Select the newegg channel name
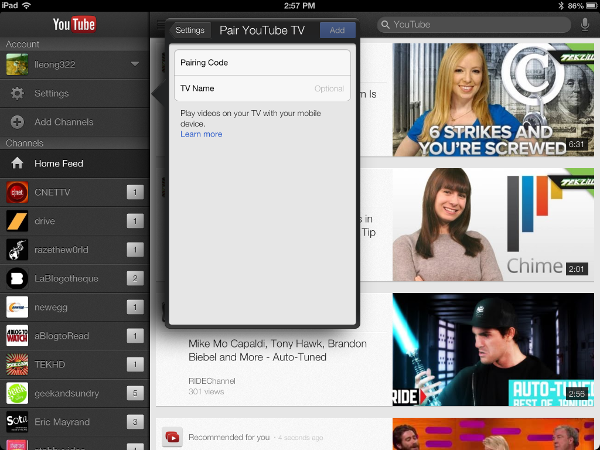 point(51,307)
